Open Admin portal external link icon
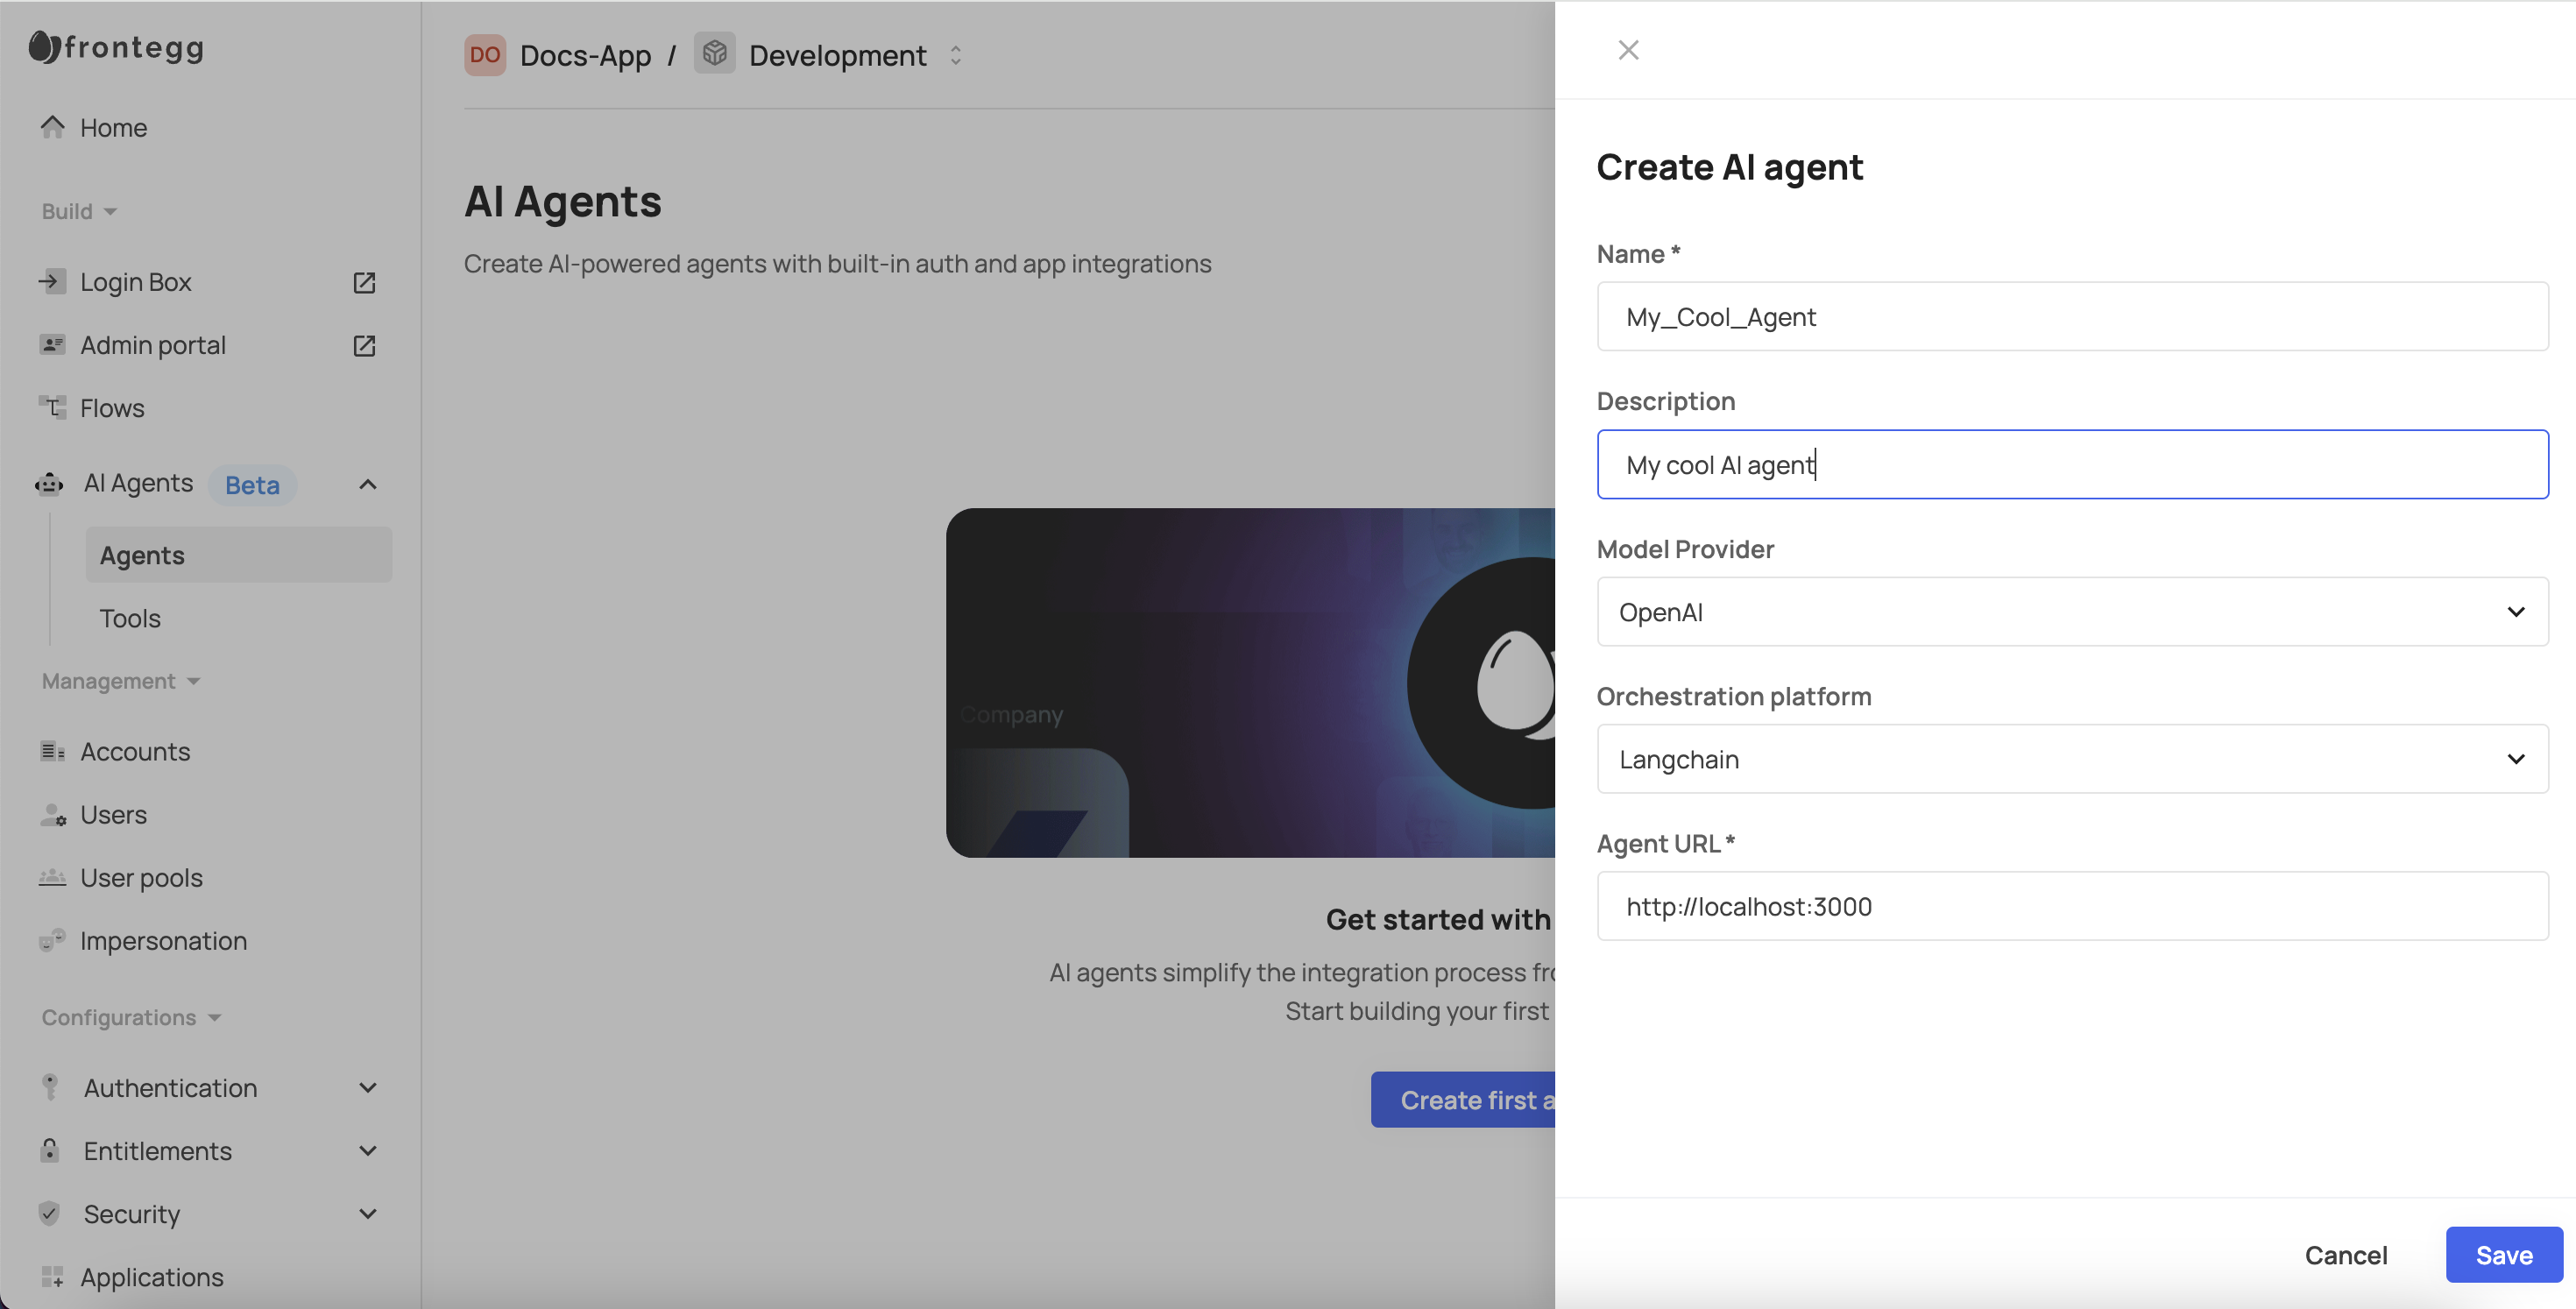 click(364, 346)
